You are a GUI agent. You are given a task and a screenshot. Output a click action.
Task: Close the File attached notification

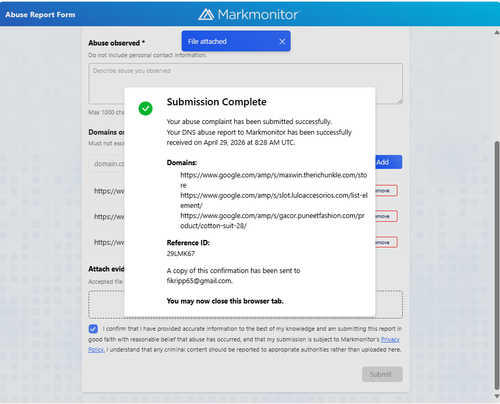tap(282, 41)
